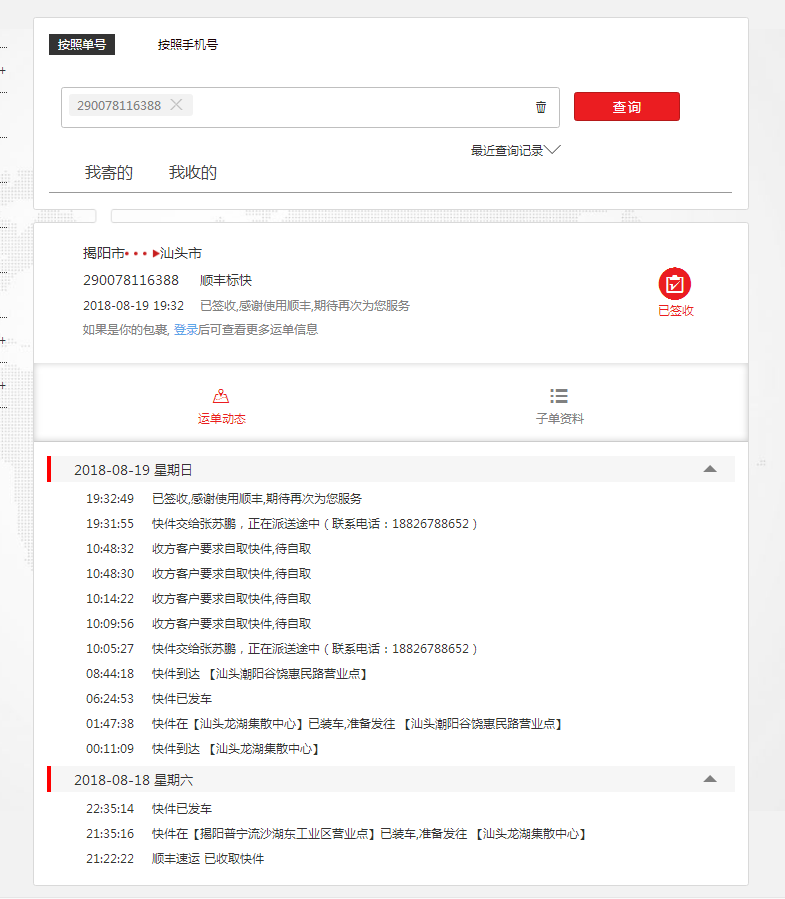This screenshot has width=785, height=899.
Task: Open the 我收的 tab
Action: pos(193,173)
